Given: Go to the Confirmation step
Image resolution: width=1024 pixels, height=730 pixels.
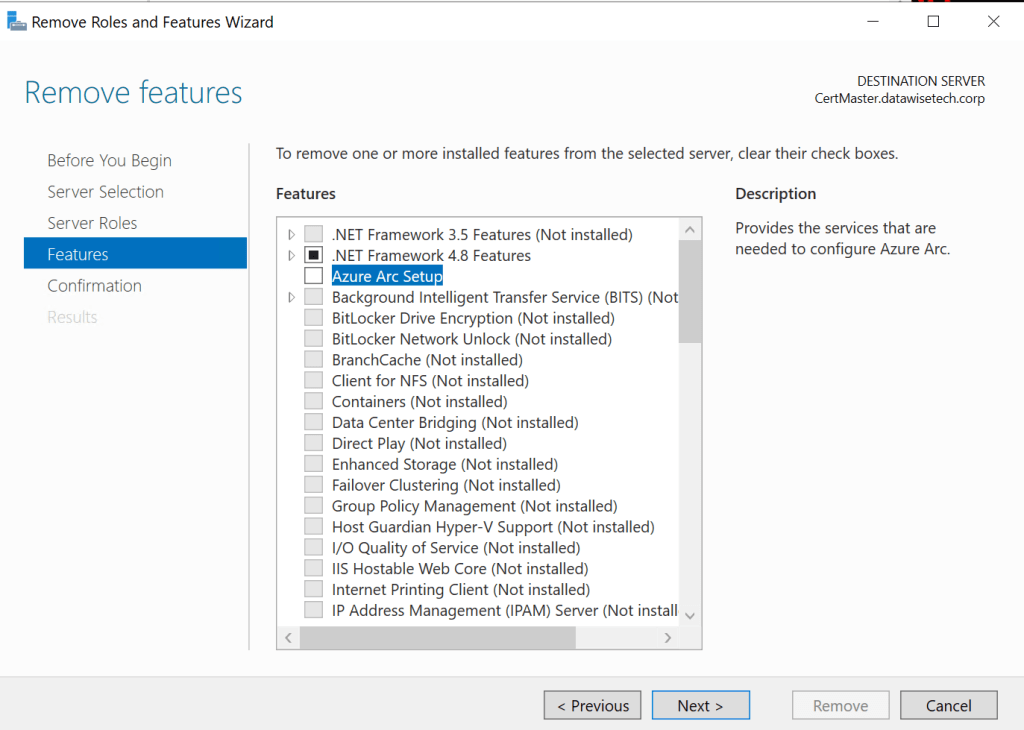Looking at the screenshot, I should (95, 286).
